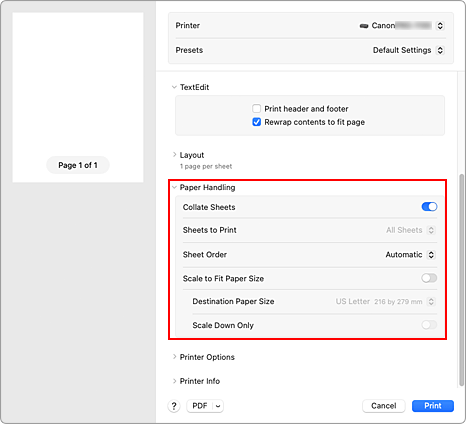Click the Presets stepper arrows
This screenshot has height=425, width=467.
[x=440, y=50]
